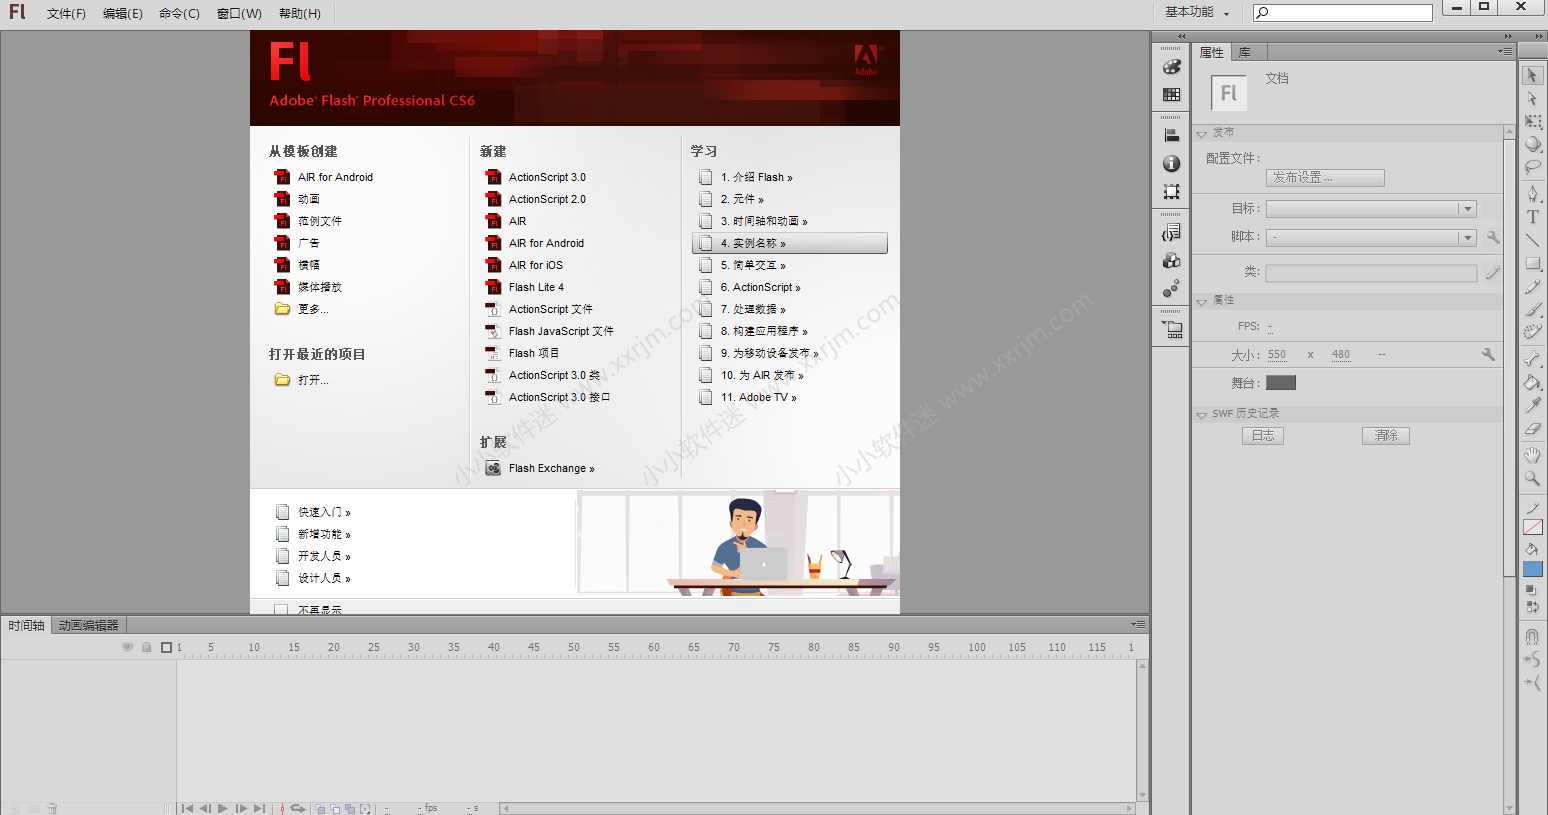The height and width of the screenshot is (815, 1548).
Task: Select the Zoom magnifier tool
Action: (x=1532, y=479)
